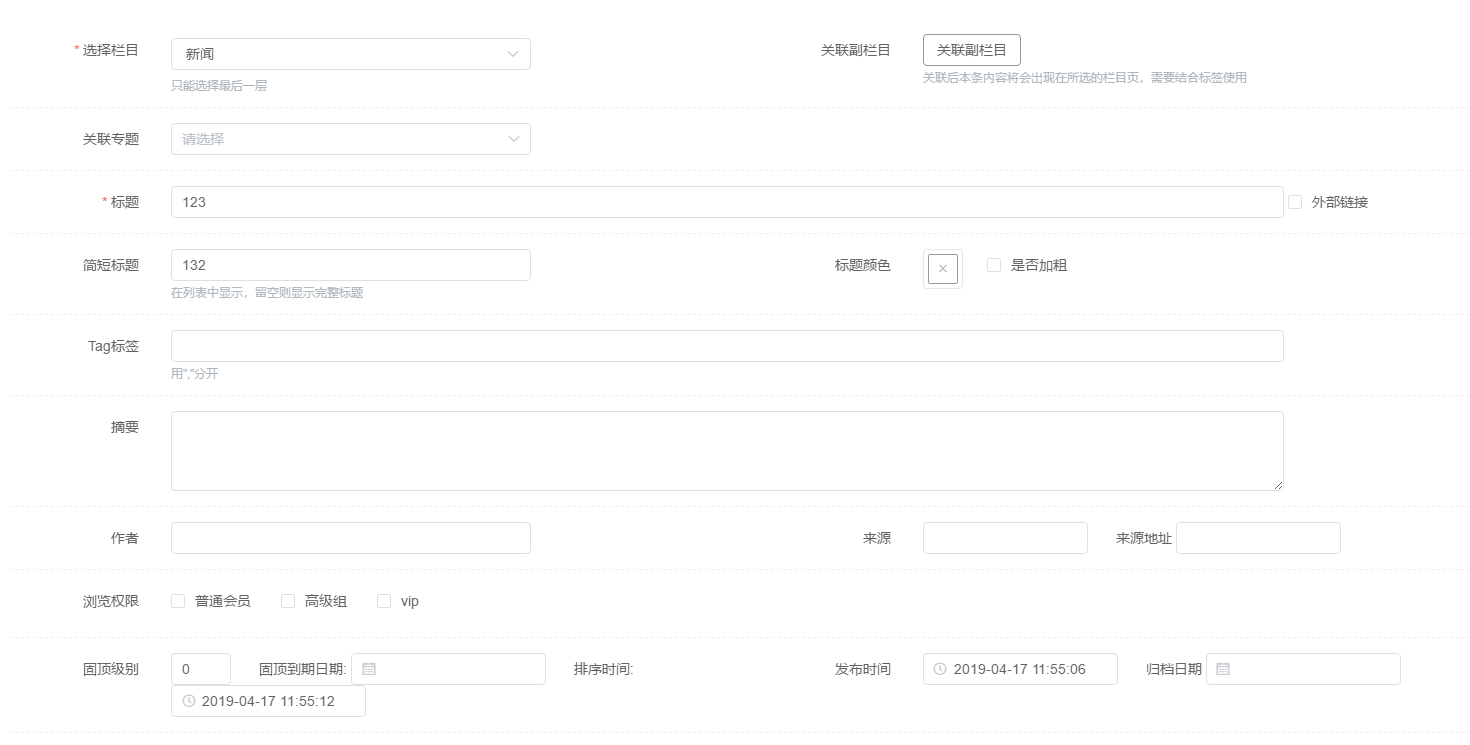Focus the 作者 input field
Viewport: 1470px width, 745px height.
pyautogui.click(x=350, y=538)
